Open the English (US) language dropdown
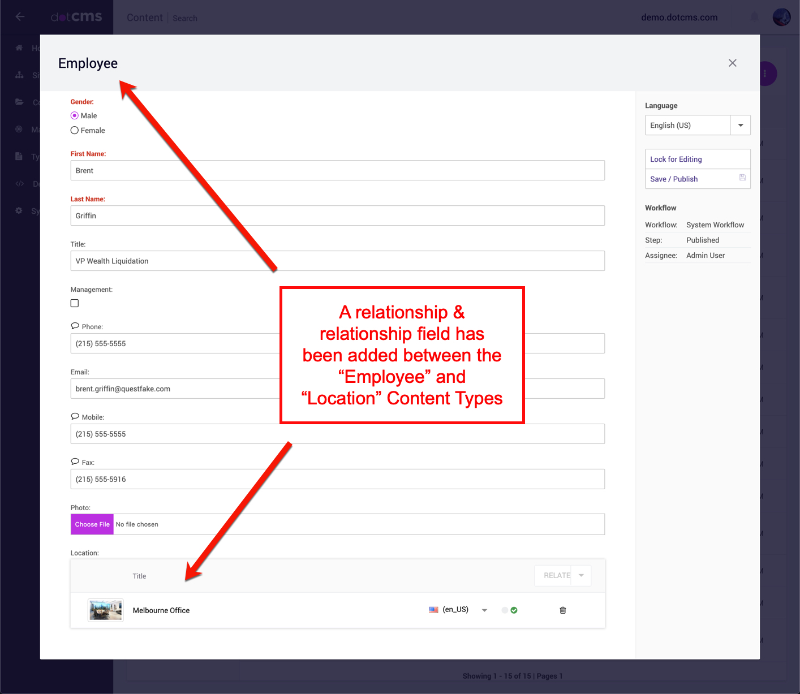Screen dimensions: 800x694 [x=739, y=124]
